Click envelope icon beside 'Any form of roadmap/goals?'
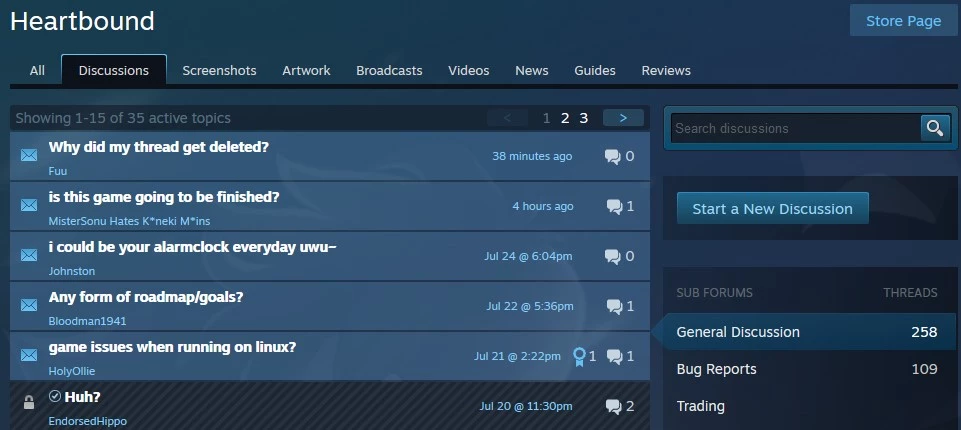 pyautogui.click(x=29, y=305)
